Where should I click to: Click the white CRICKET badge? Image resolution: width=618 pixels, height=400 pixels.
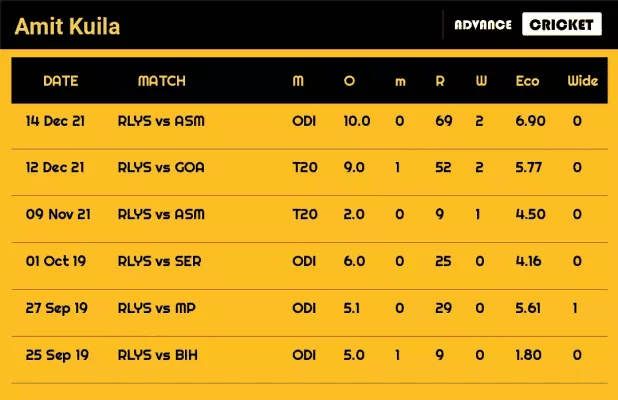562,25
